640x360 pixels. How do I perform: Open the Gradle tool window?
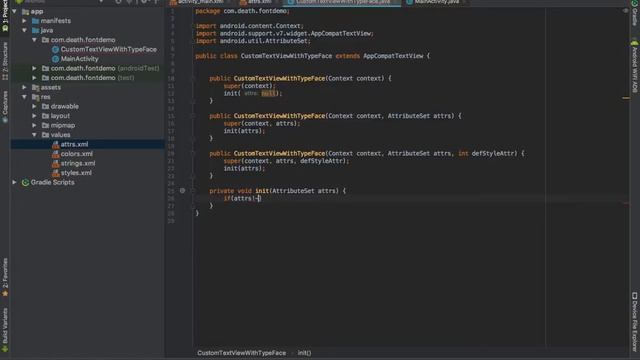(635, 12)
